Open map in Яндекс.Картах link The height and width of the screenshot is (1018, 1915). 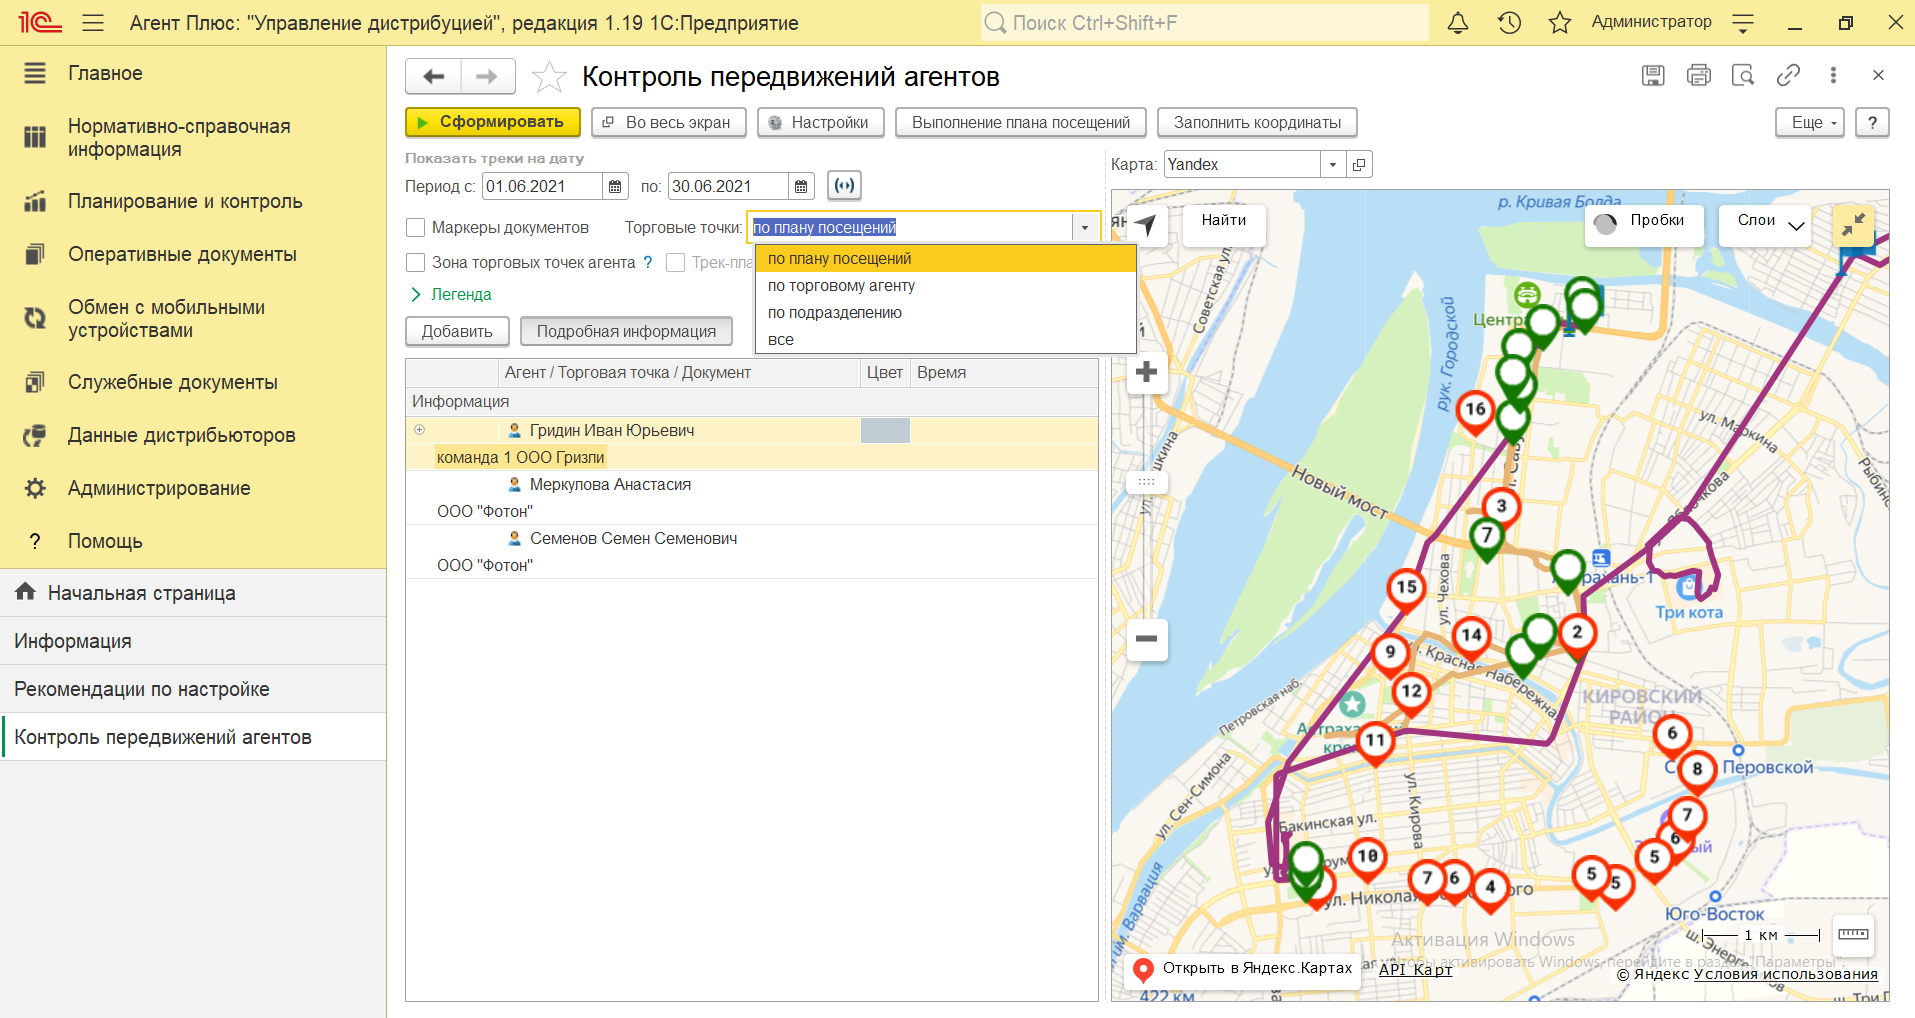click(1243, 969)
